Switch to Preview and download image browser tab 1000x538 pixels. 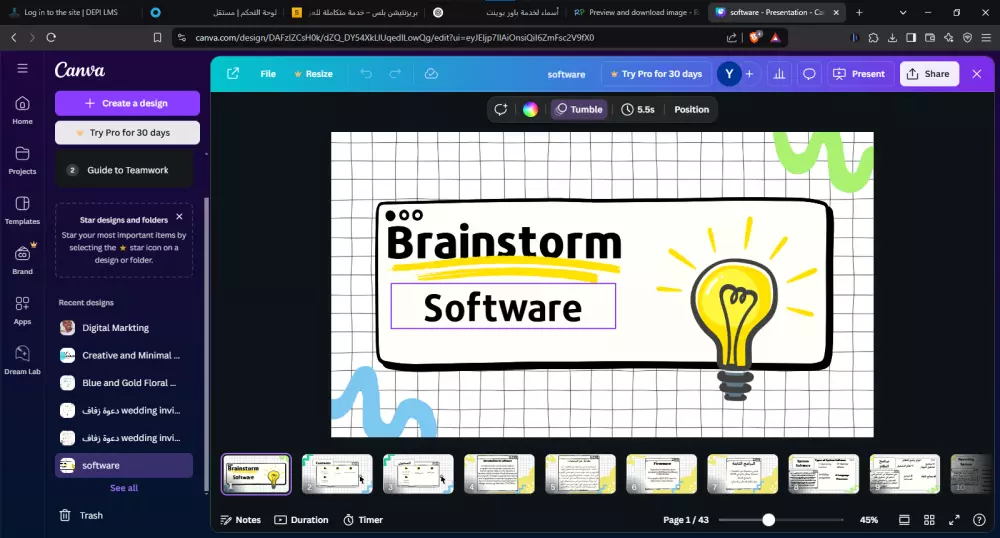pyautogui.click(x=636, y=12)
